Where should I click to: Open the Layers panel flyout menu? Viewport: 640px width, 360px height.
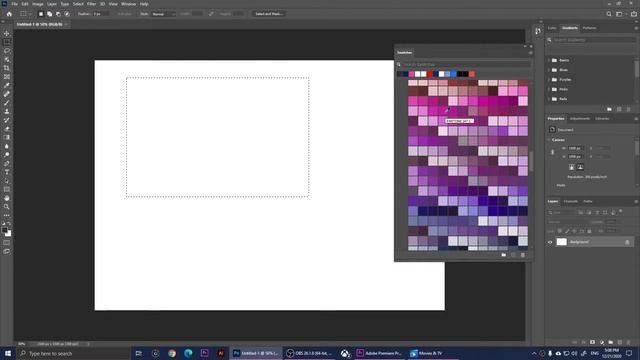(636, 201)
